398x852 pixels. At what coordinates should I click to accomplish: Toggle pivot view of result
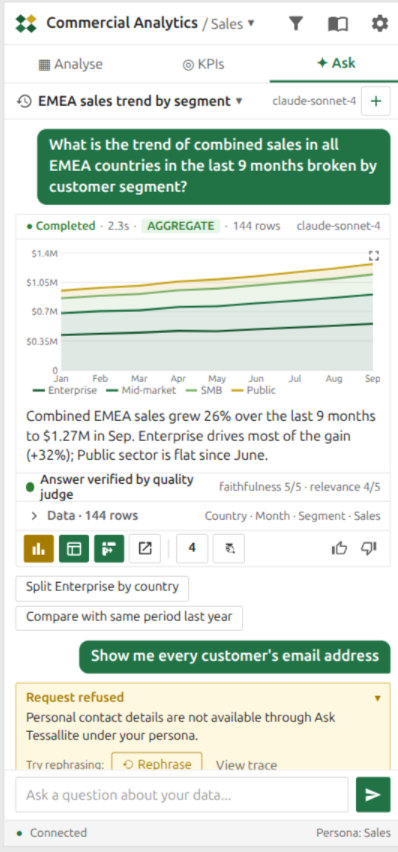[109, 549]
